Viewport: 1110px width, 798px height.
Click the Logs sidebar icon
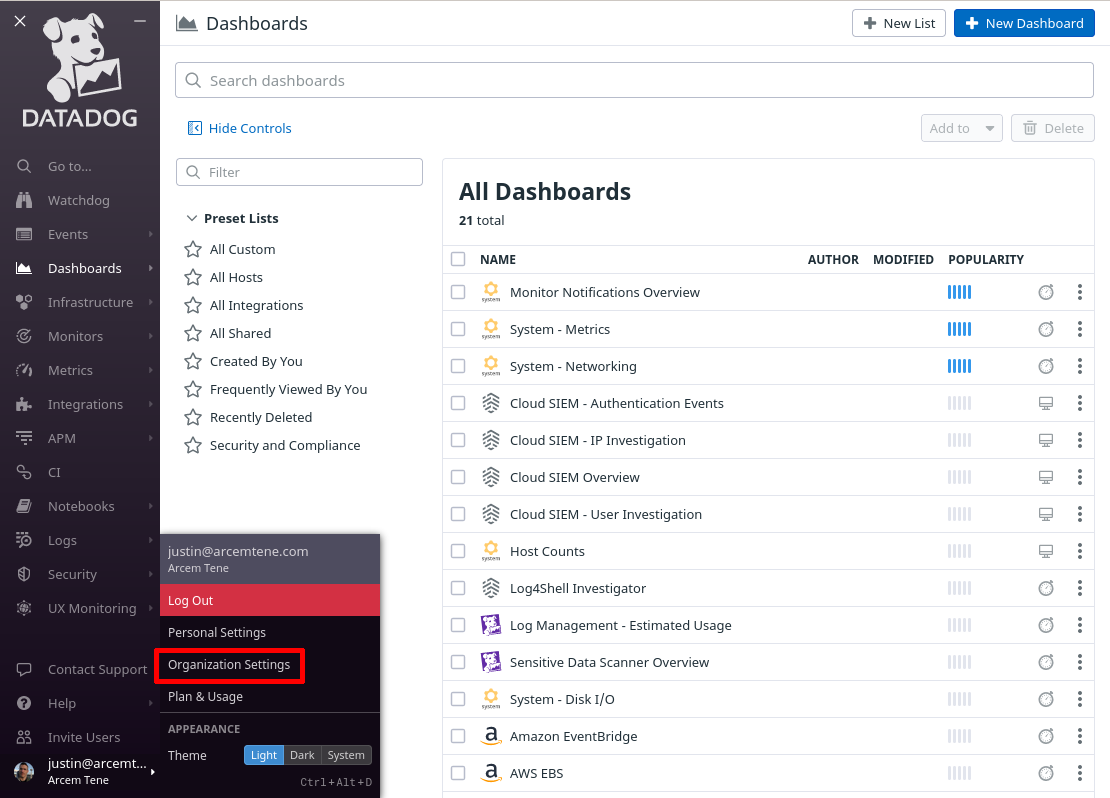click(x=24, y=540)
